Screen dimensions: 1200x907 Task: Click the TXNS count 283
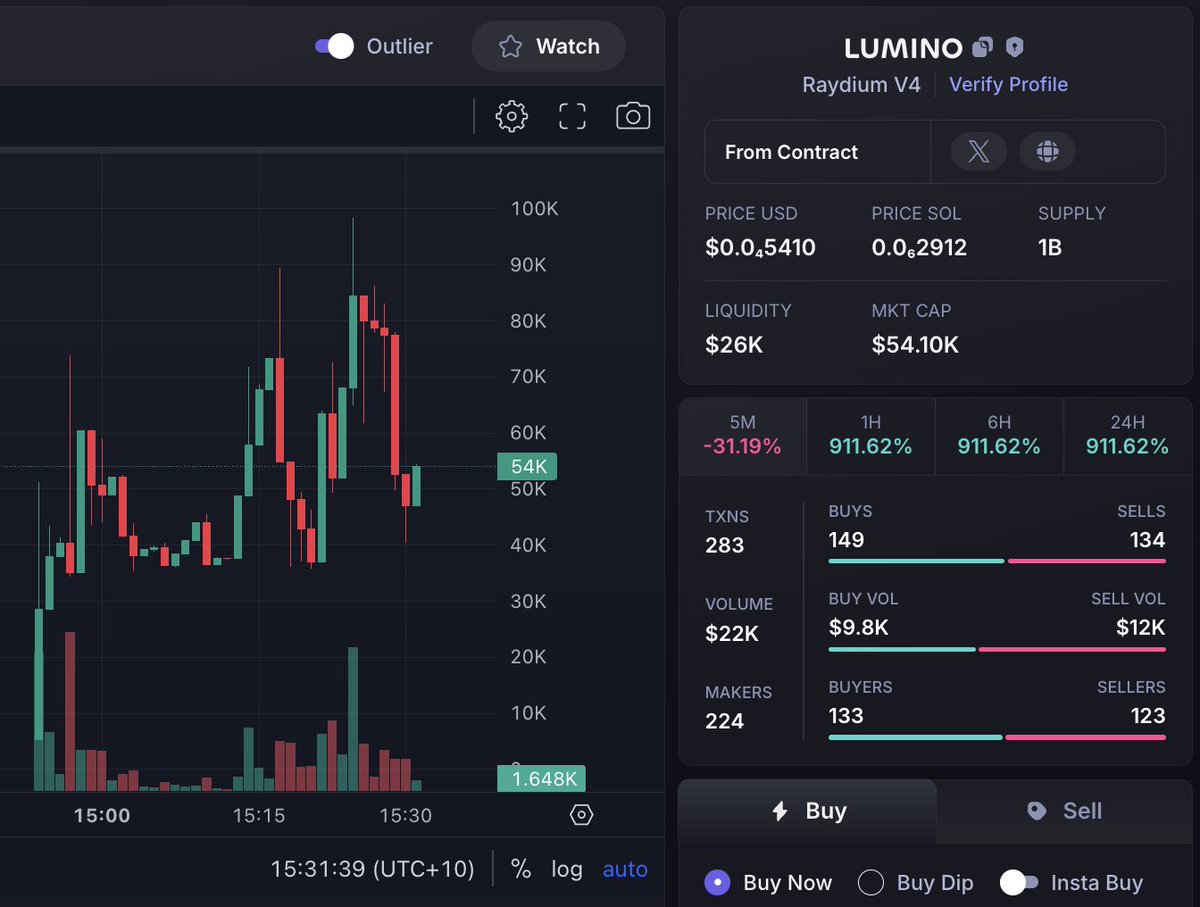[724, 545]
